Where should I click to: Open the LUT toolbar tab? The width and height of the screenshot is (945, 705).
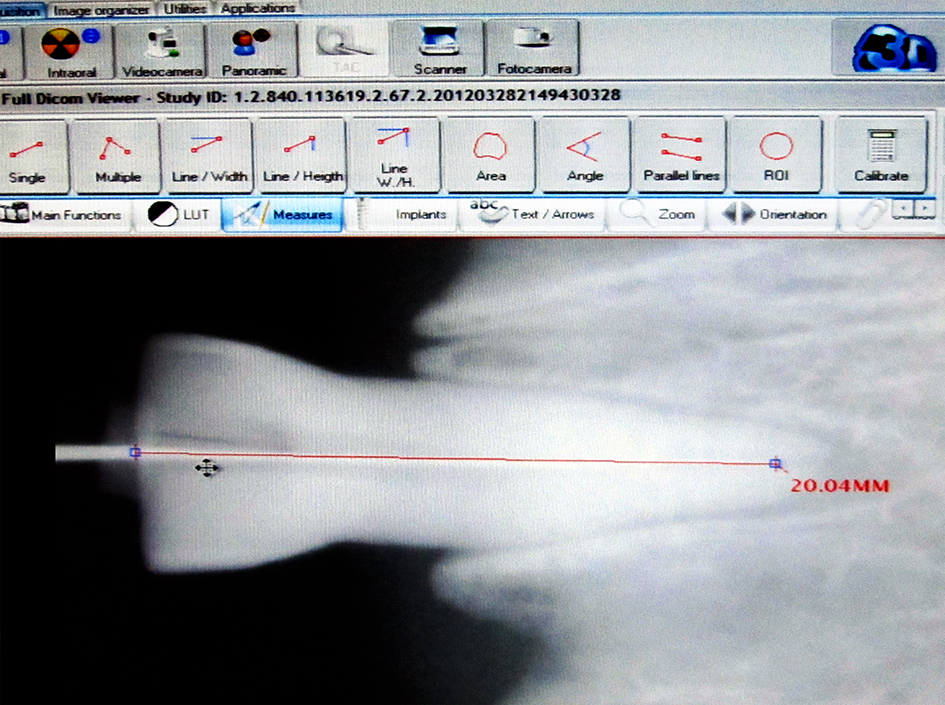click(x=180, y=215)
